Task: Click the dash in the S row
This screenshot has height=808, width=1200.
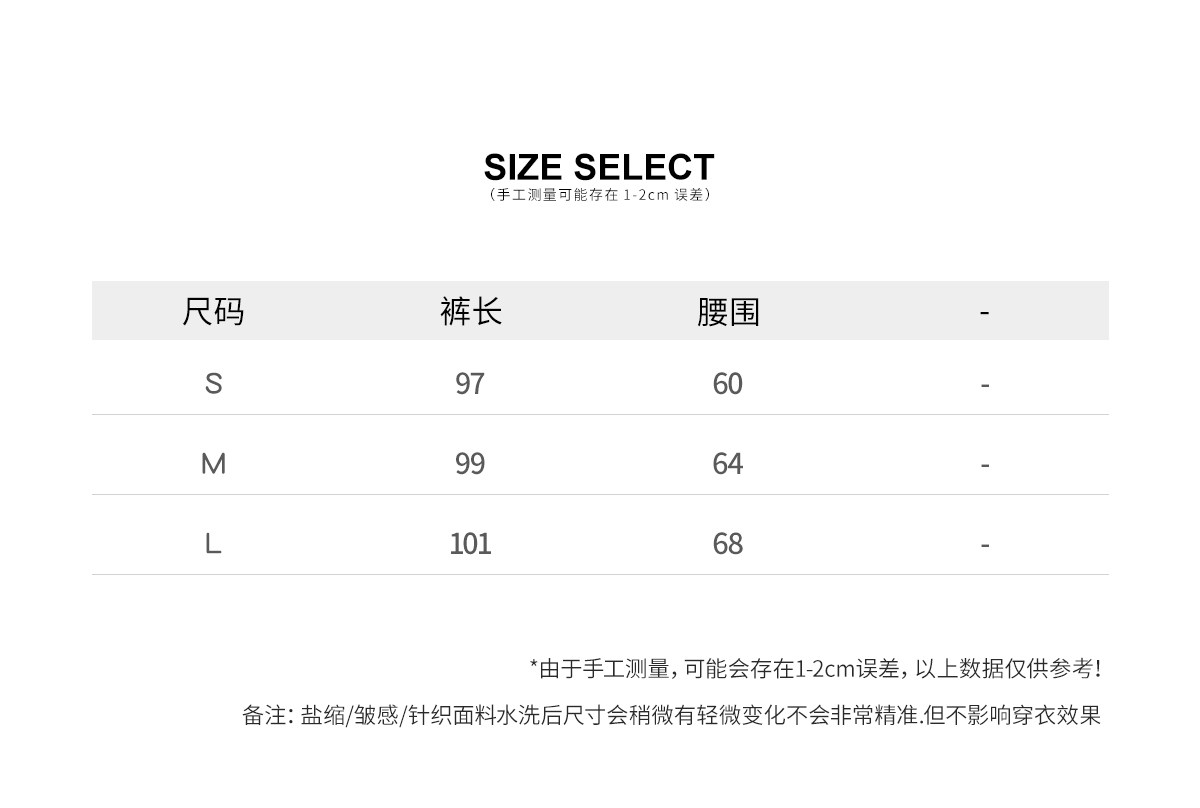Action: click(985, 385)
